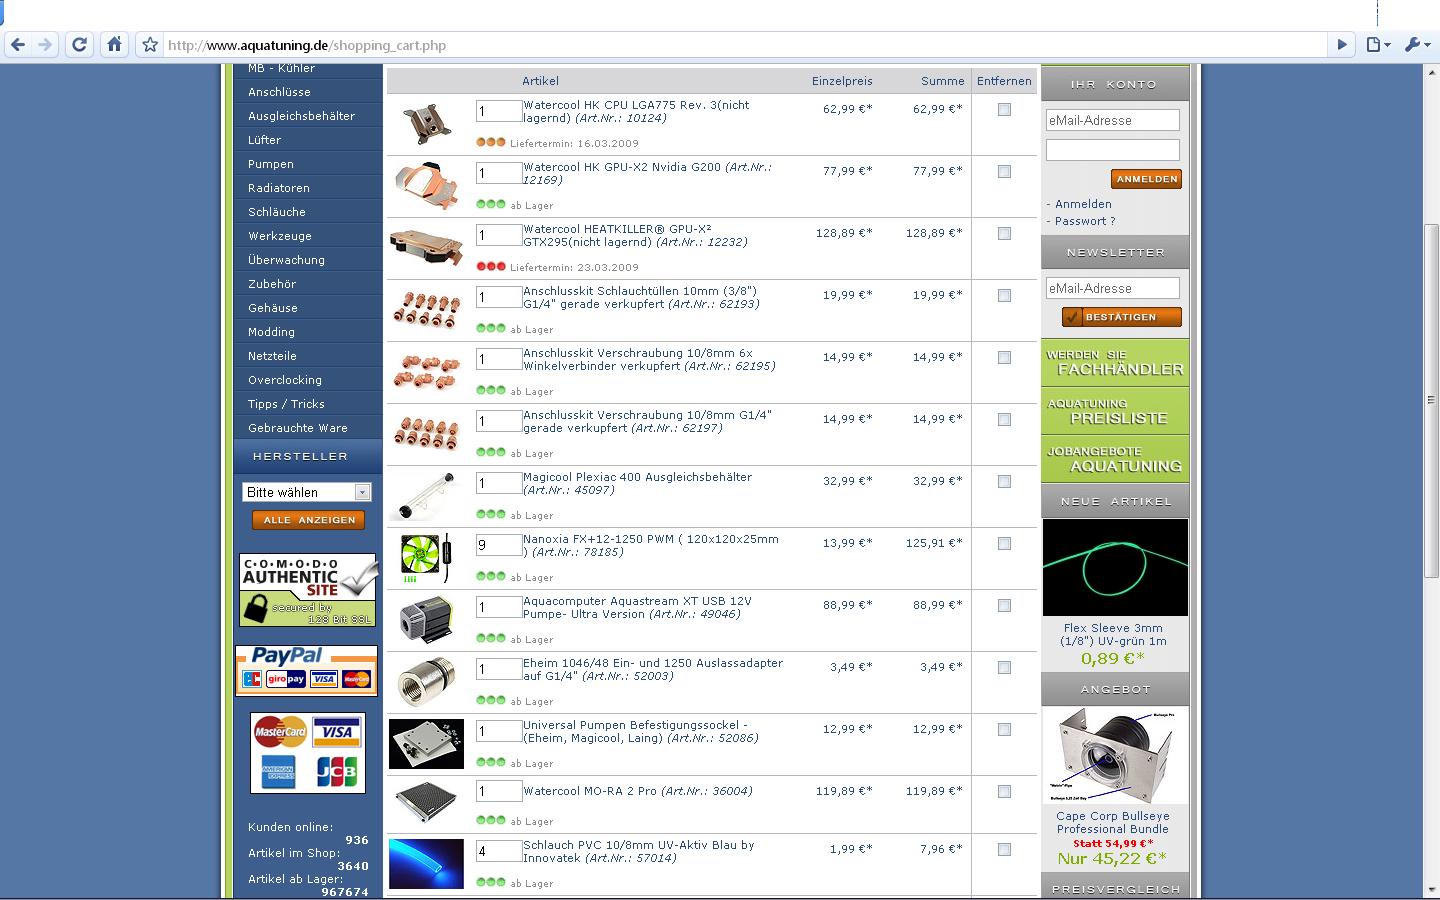This screenshot has width=1440, height=900.
Task: Open the Hersteller 'Bitte wählen' dropdown
Action: (307, 492)
